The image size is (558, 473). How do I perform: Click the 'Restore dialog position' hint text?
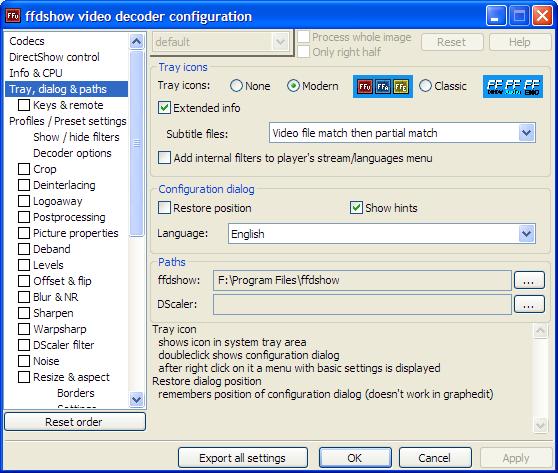pos(207,381)
